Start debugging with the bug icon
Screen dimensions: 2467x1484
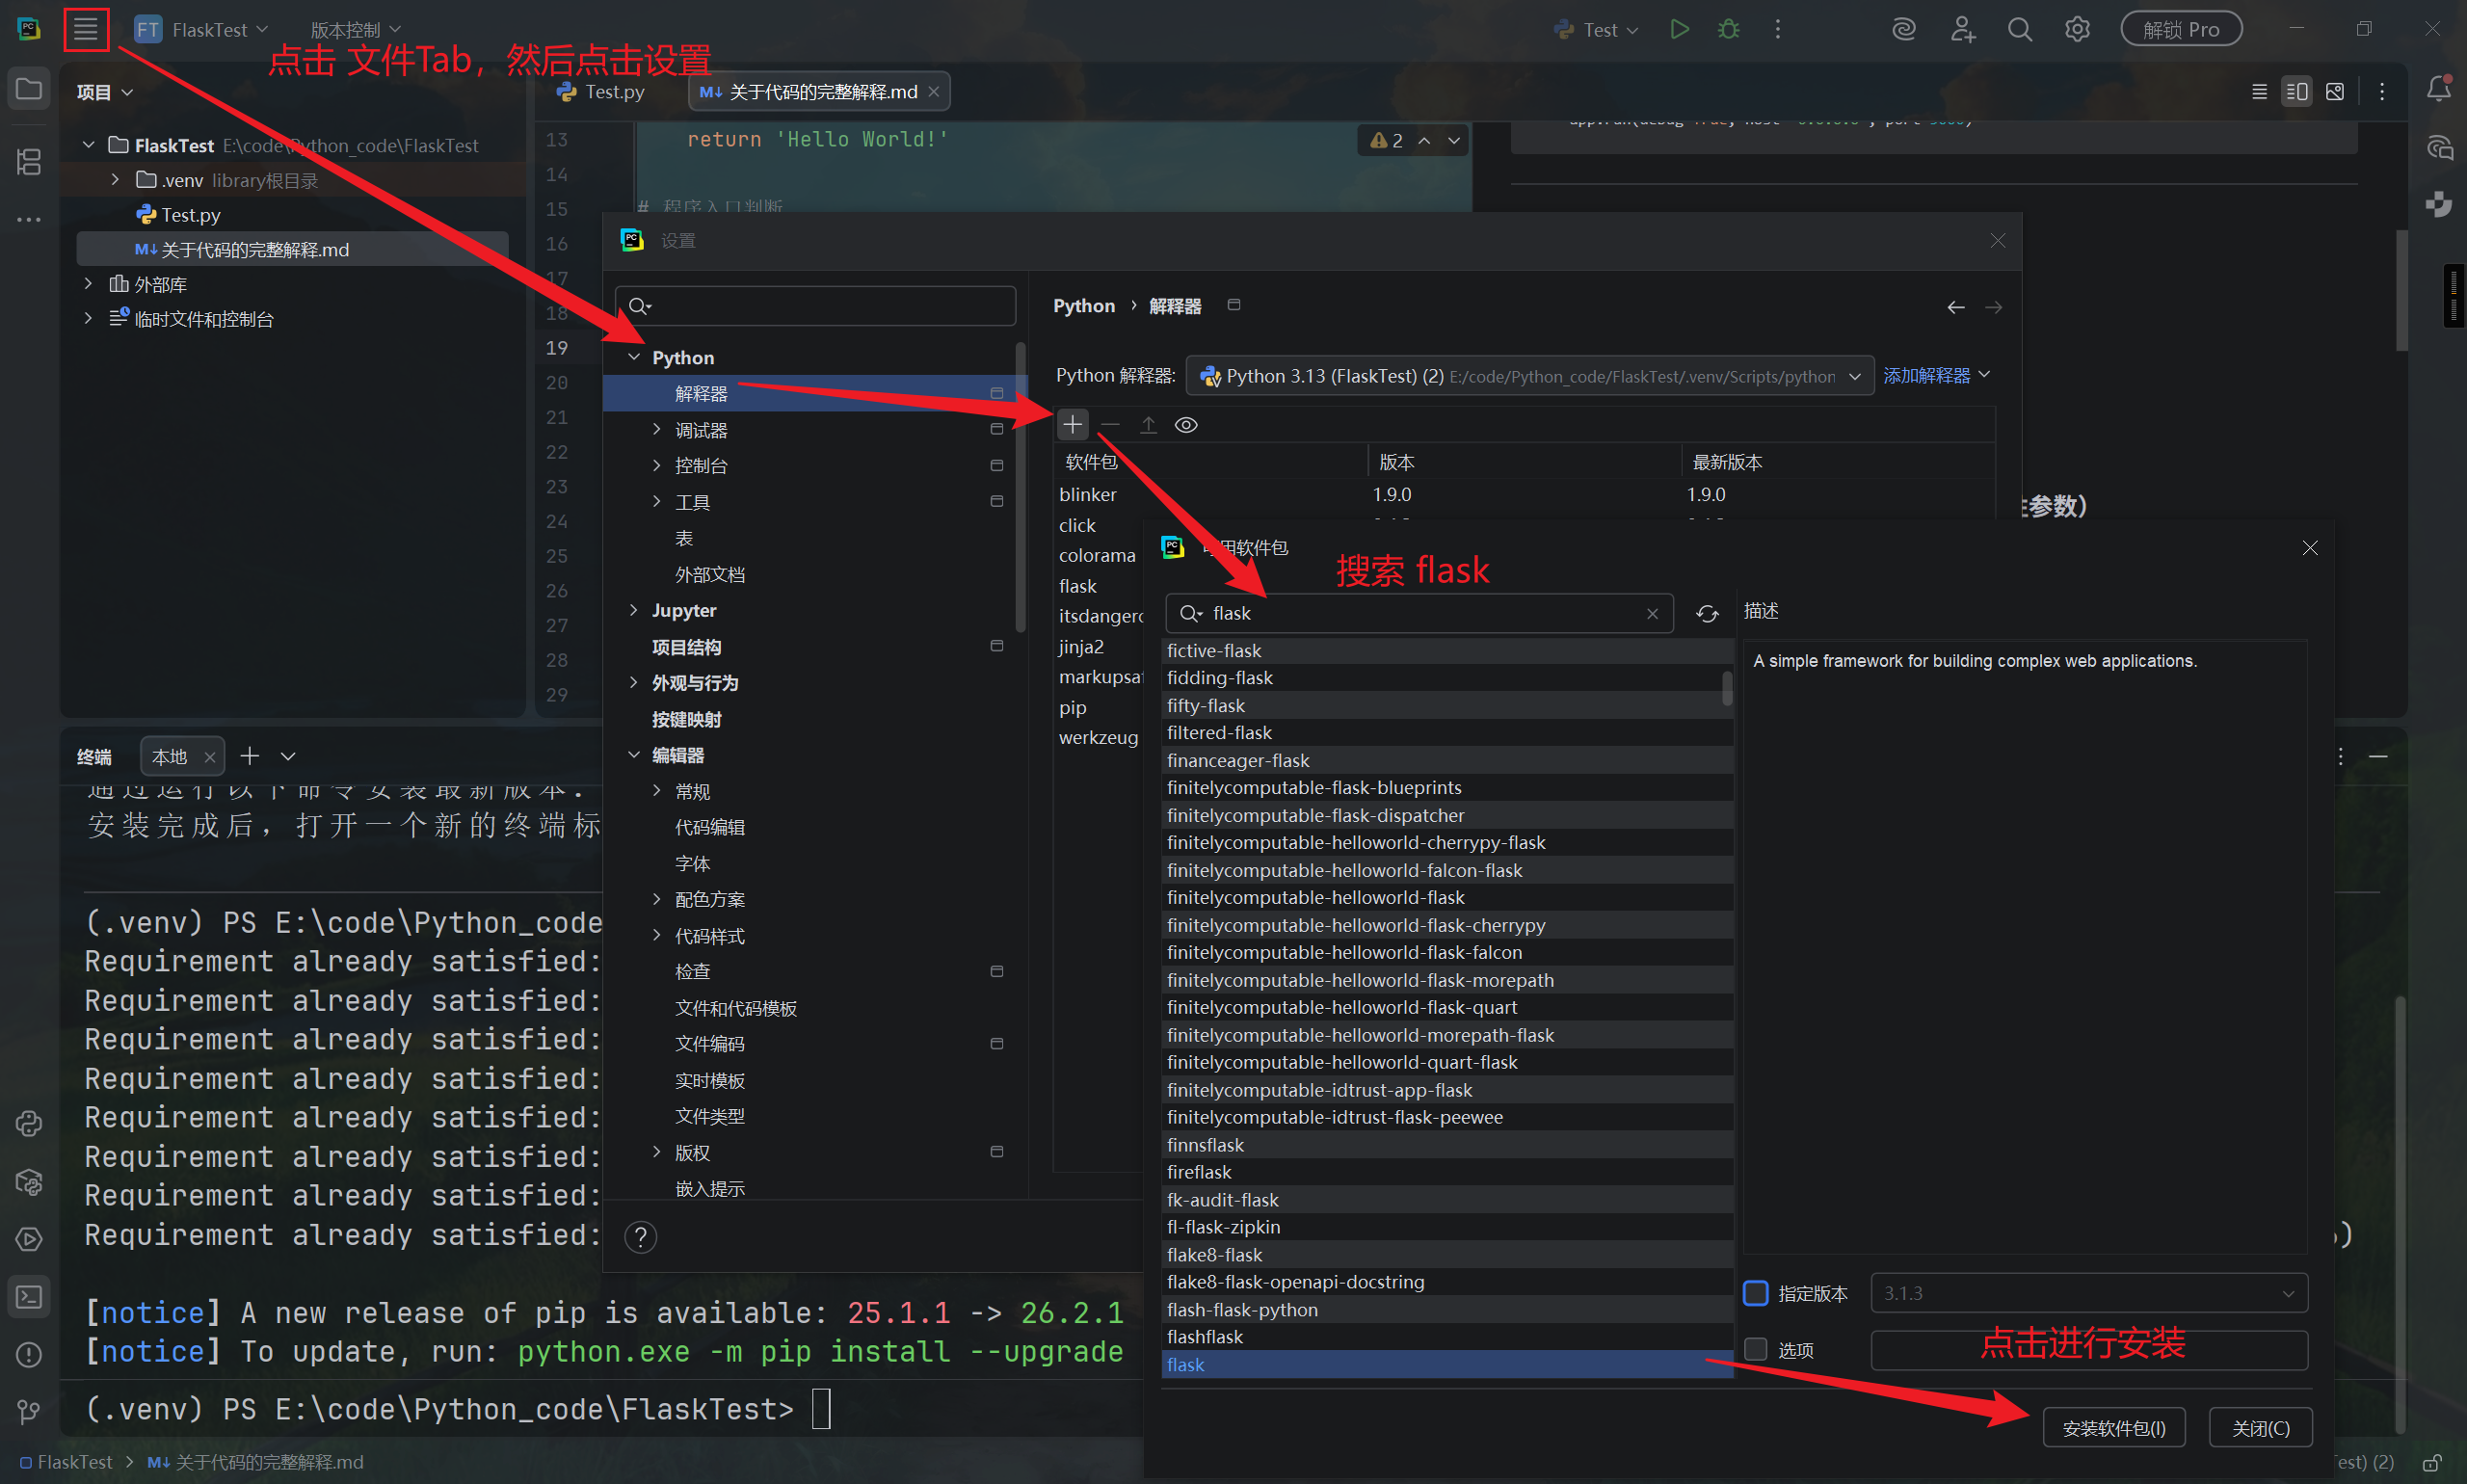point(1728,29)
